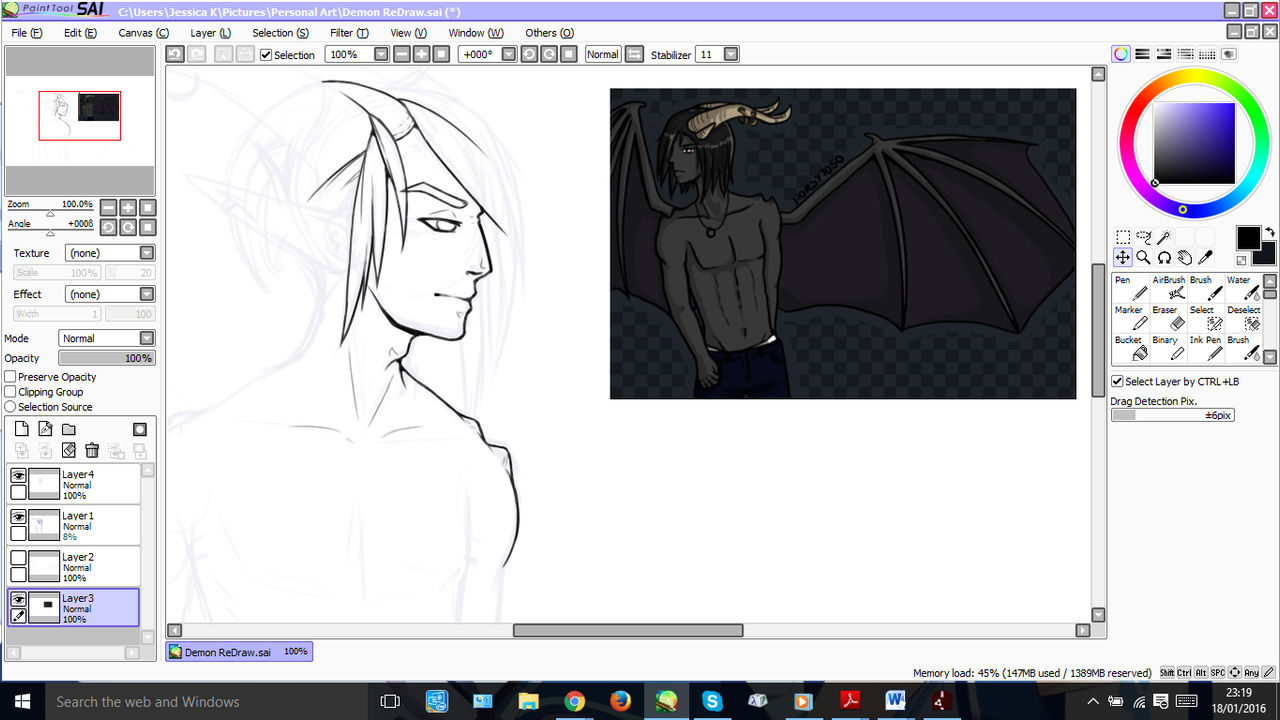Click zoom out minus button in toolbar

[x=402, y=54]
